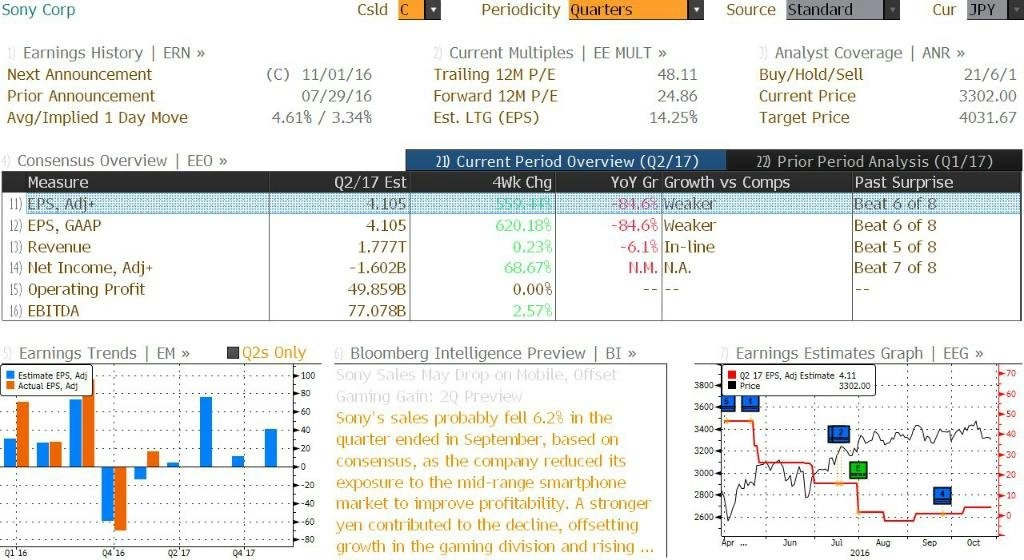Switch to Current Period Overview (Q2/17) tab
Image resolution: width=1024 pixels, height=560 pixels.
[x=566, y=161]
